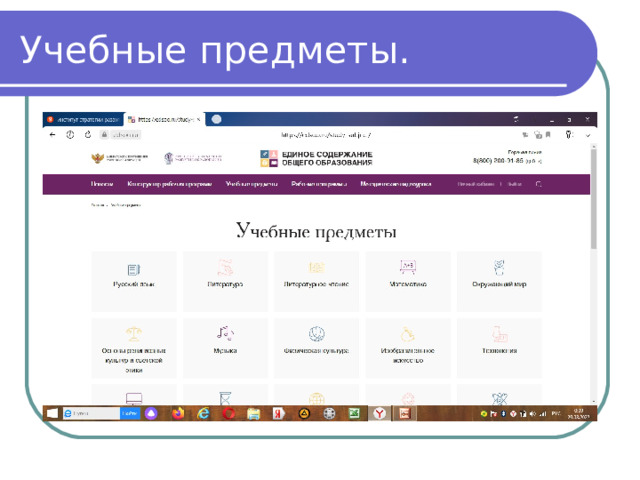
Task: Open the Учебные предметы menu item
Action: point(251,184)
